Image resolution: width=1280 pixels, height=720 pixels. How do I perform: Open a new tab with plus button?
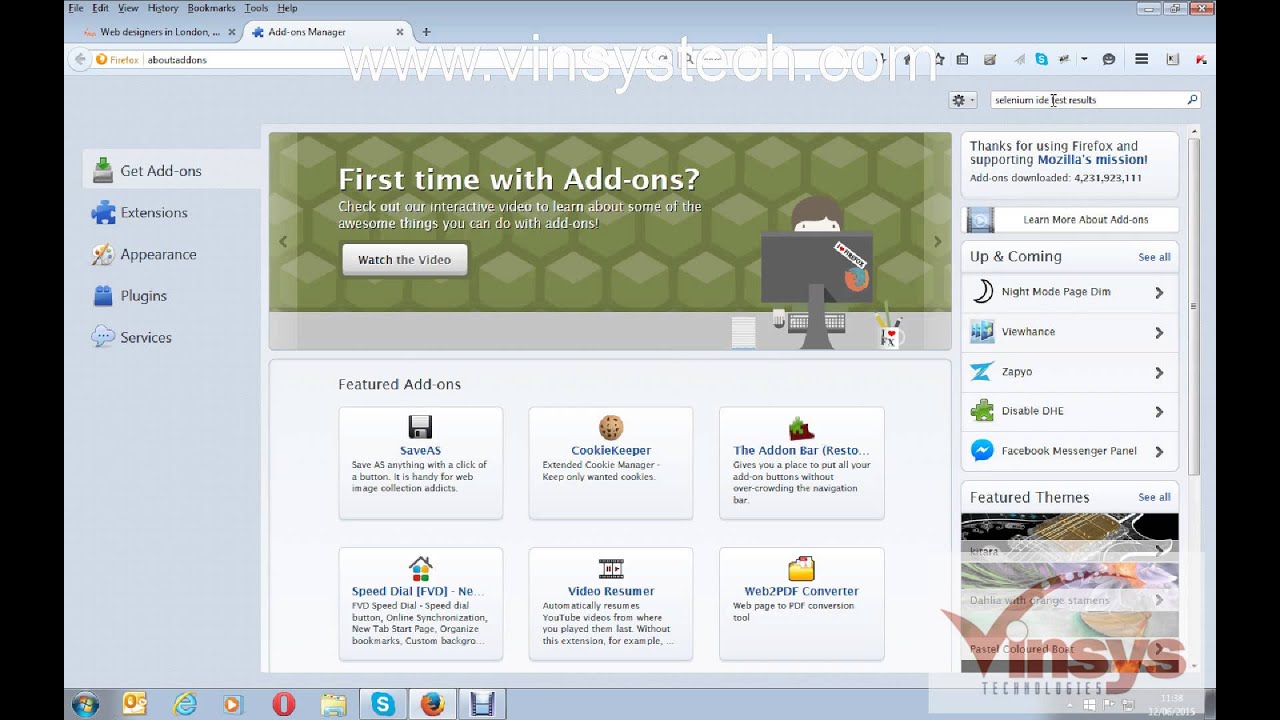tap(426, 32)
